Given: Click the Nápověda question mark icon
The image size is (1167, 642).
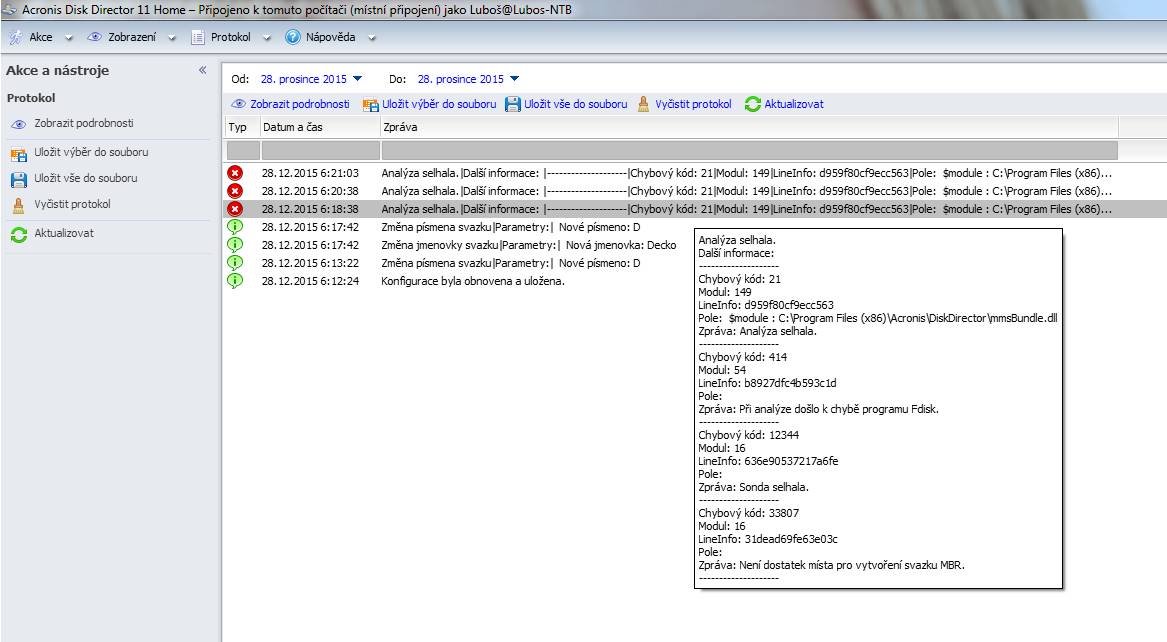Looking at the screenshot, I should 292,37.
